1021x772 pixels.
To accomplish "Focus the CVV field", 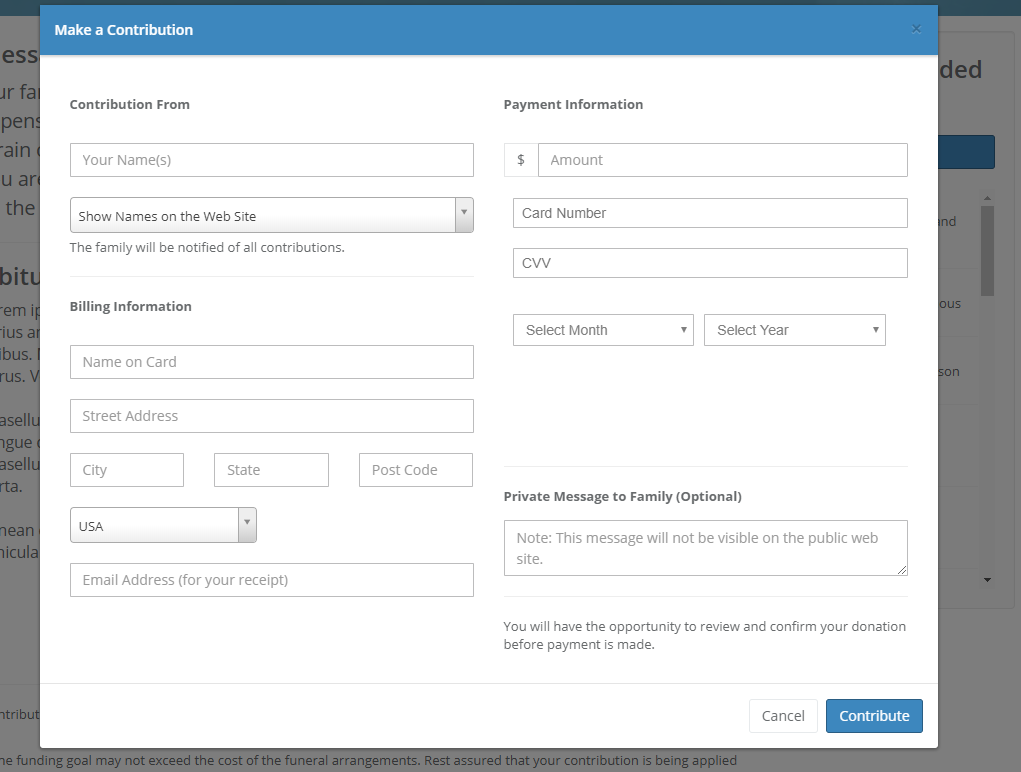I will click(710, 263).
